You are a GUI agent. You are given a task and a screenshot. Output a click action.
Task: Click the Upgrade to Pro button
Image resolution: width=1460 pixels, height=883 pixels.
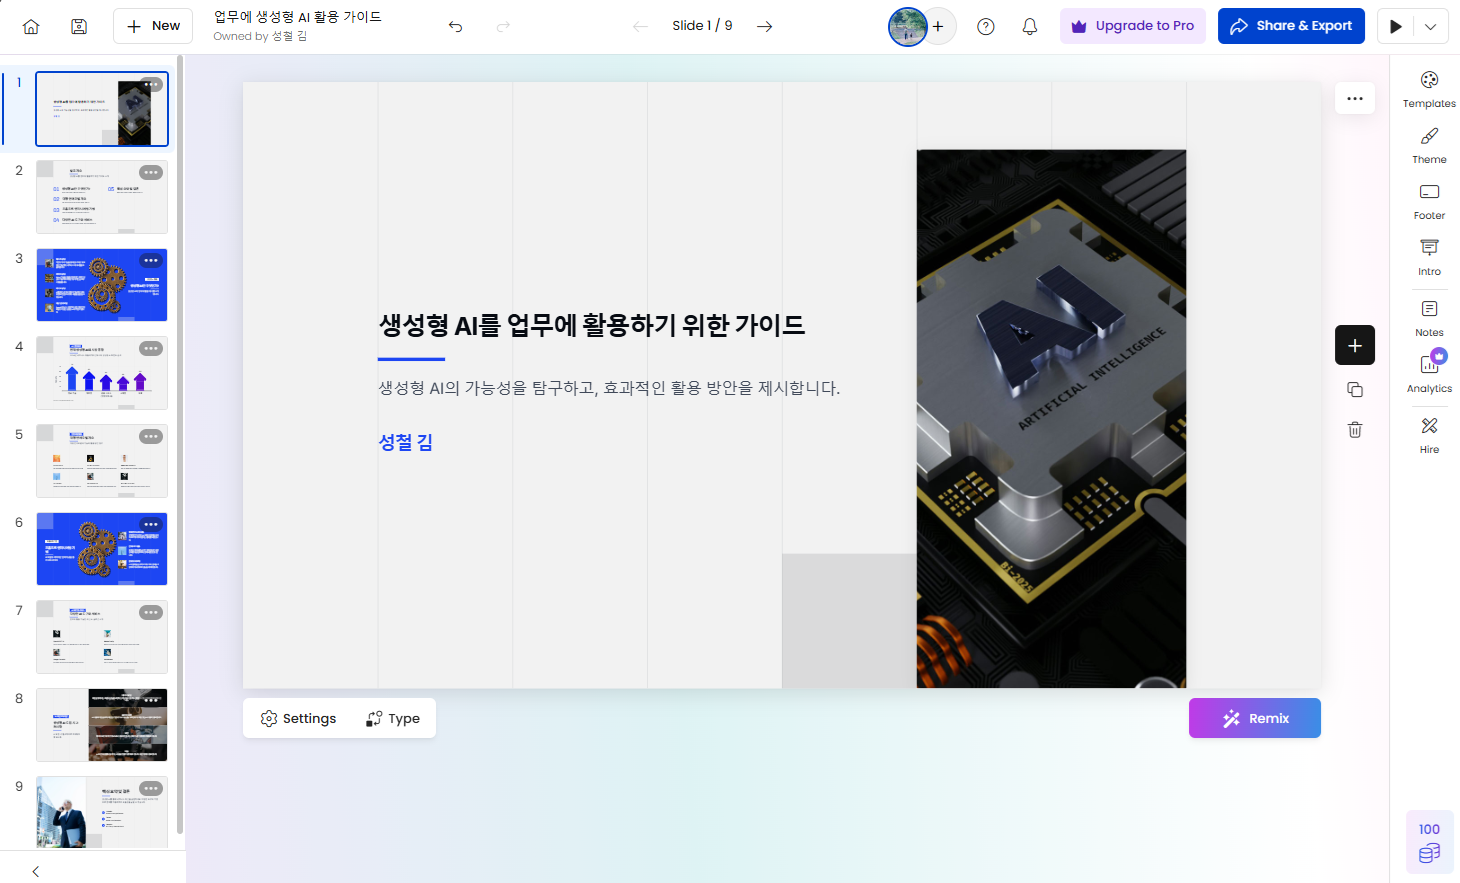click(x=1132, y=26)
